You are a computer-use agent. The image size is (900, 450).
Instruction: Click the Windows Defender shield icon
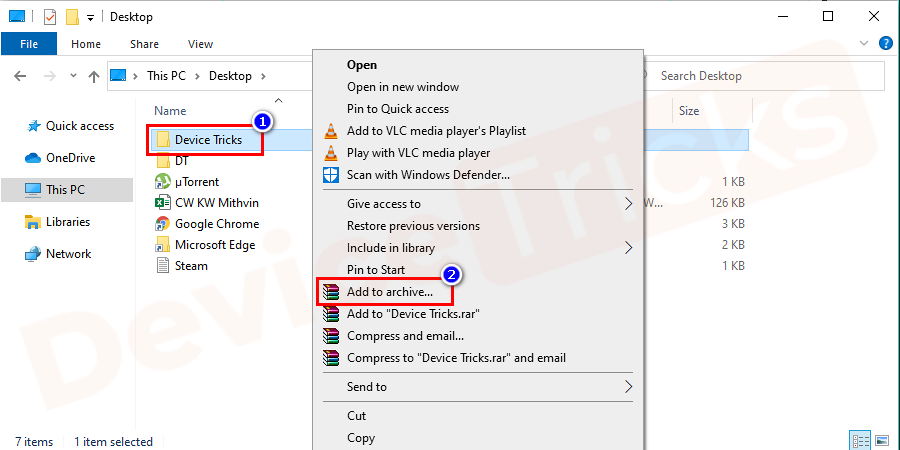pyautogui.click(x=331, y=175)
